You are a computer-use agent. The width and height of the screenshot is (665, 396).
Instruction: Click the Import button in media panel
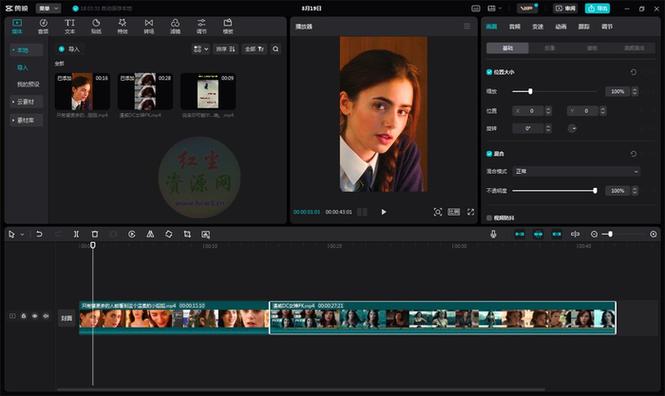pos(70,49)
